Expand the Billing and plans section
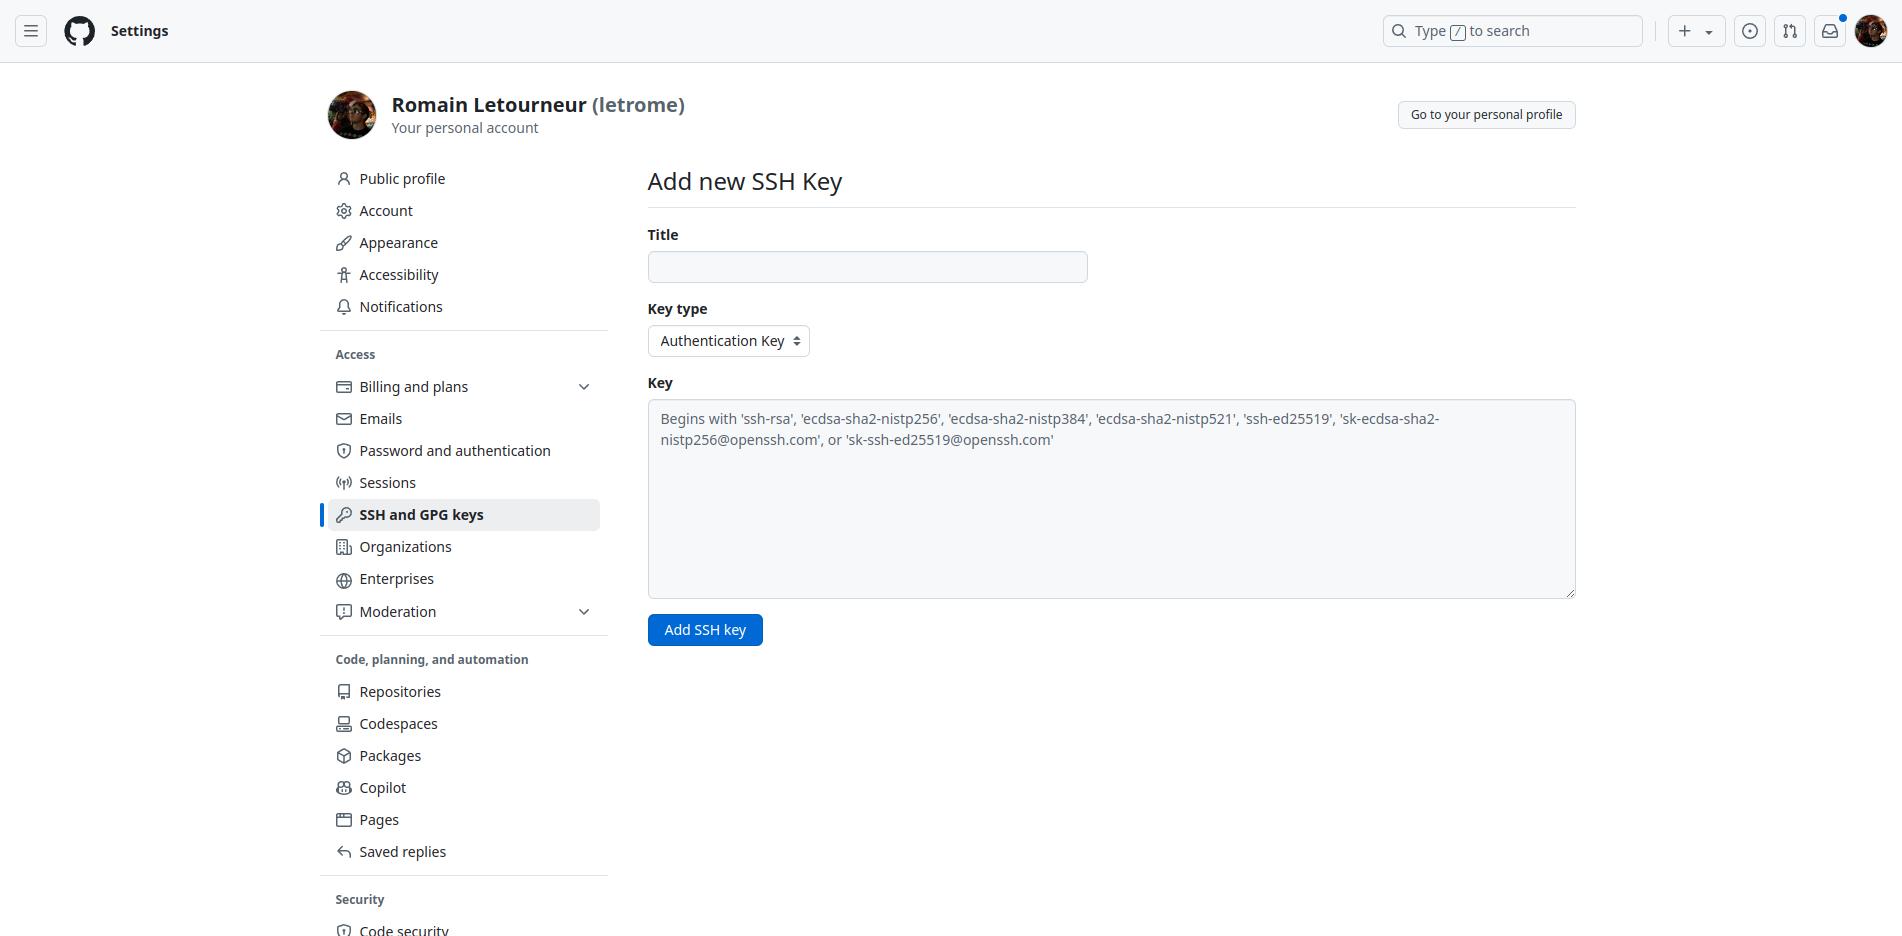The height and width of the screenshot is (936, 1902). pos(584,387)
